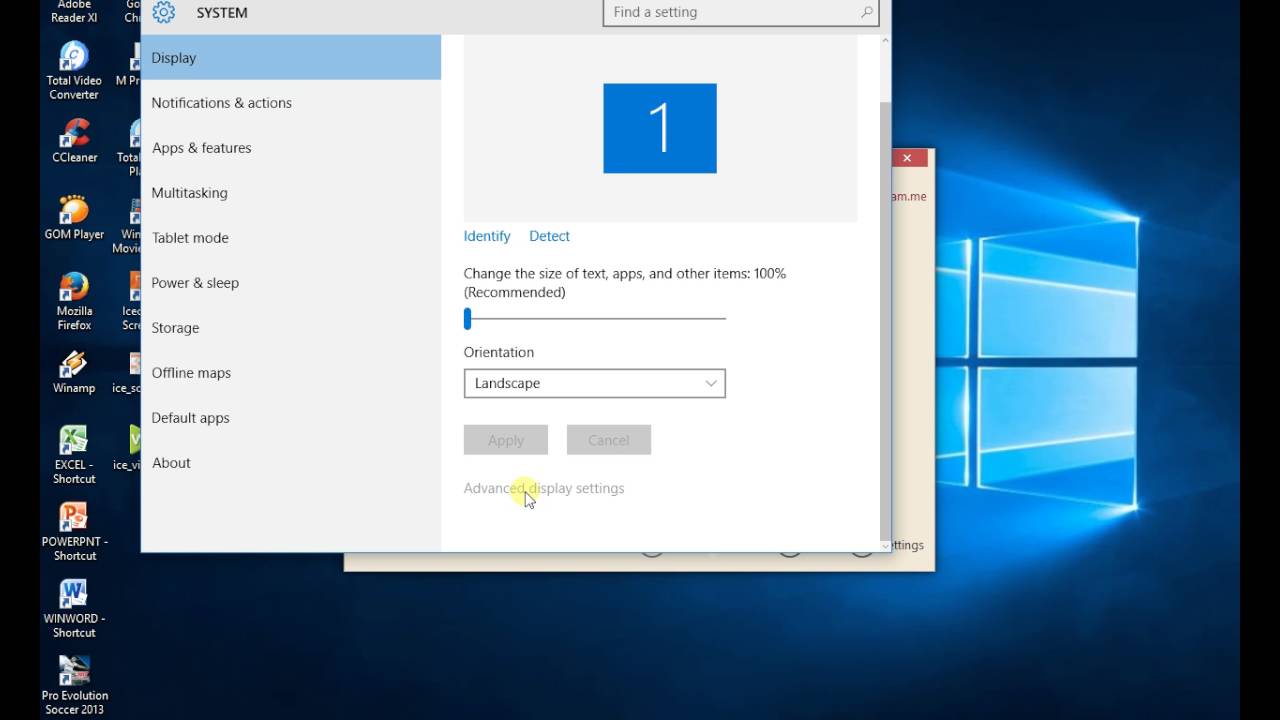Click the scrollbar down arrow
The image size is (1280, 720).
tap(885, 546)
